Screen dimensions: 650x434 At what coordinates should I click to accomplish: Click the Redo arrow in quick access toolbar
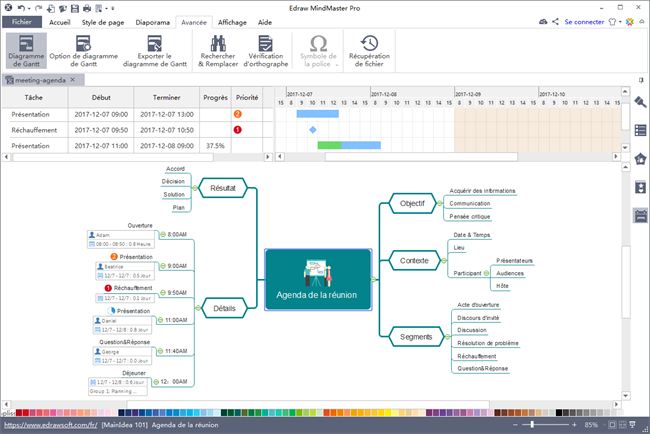coord(38,8)
